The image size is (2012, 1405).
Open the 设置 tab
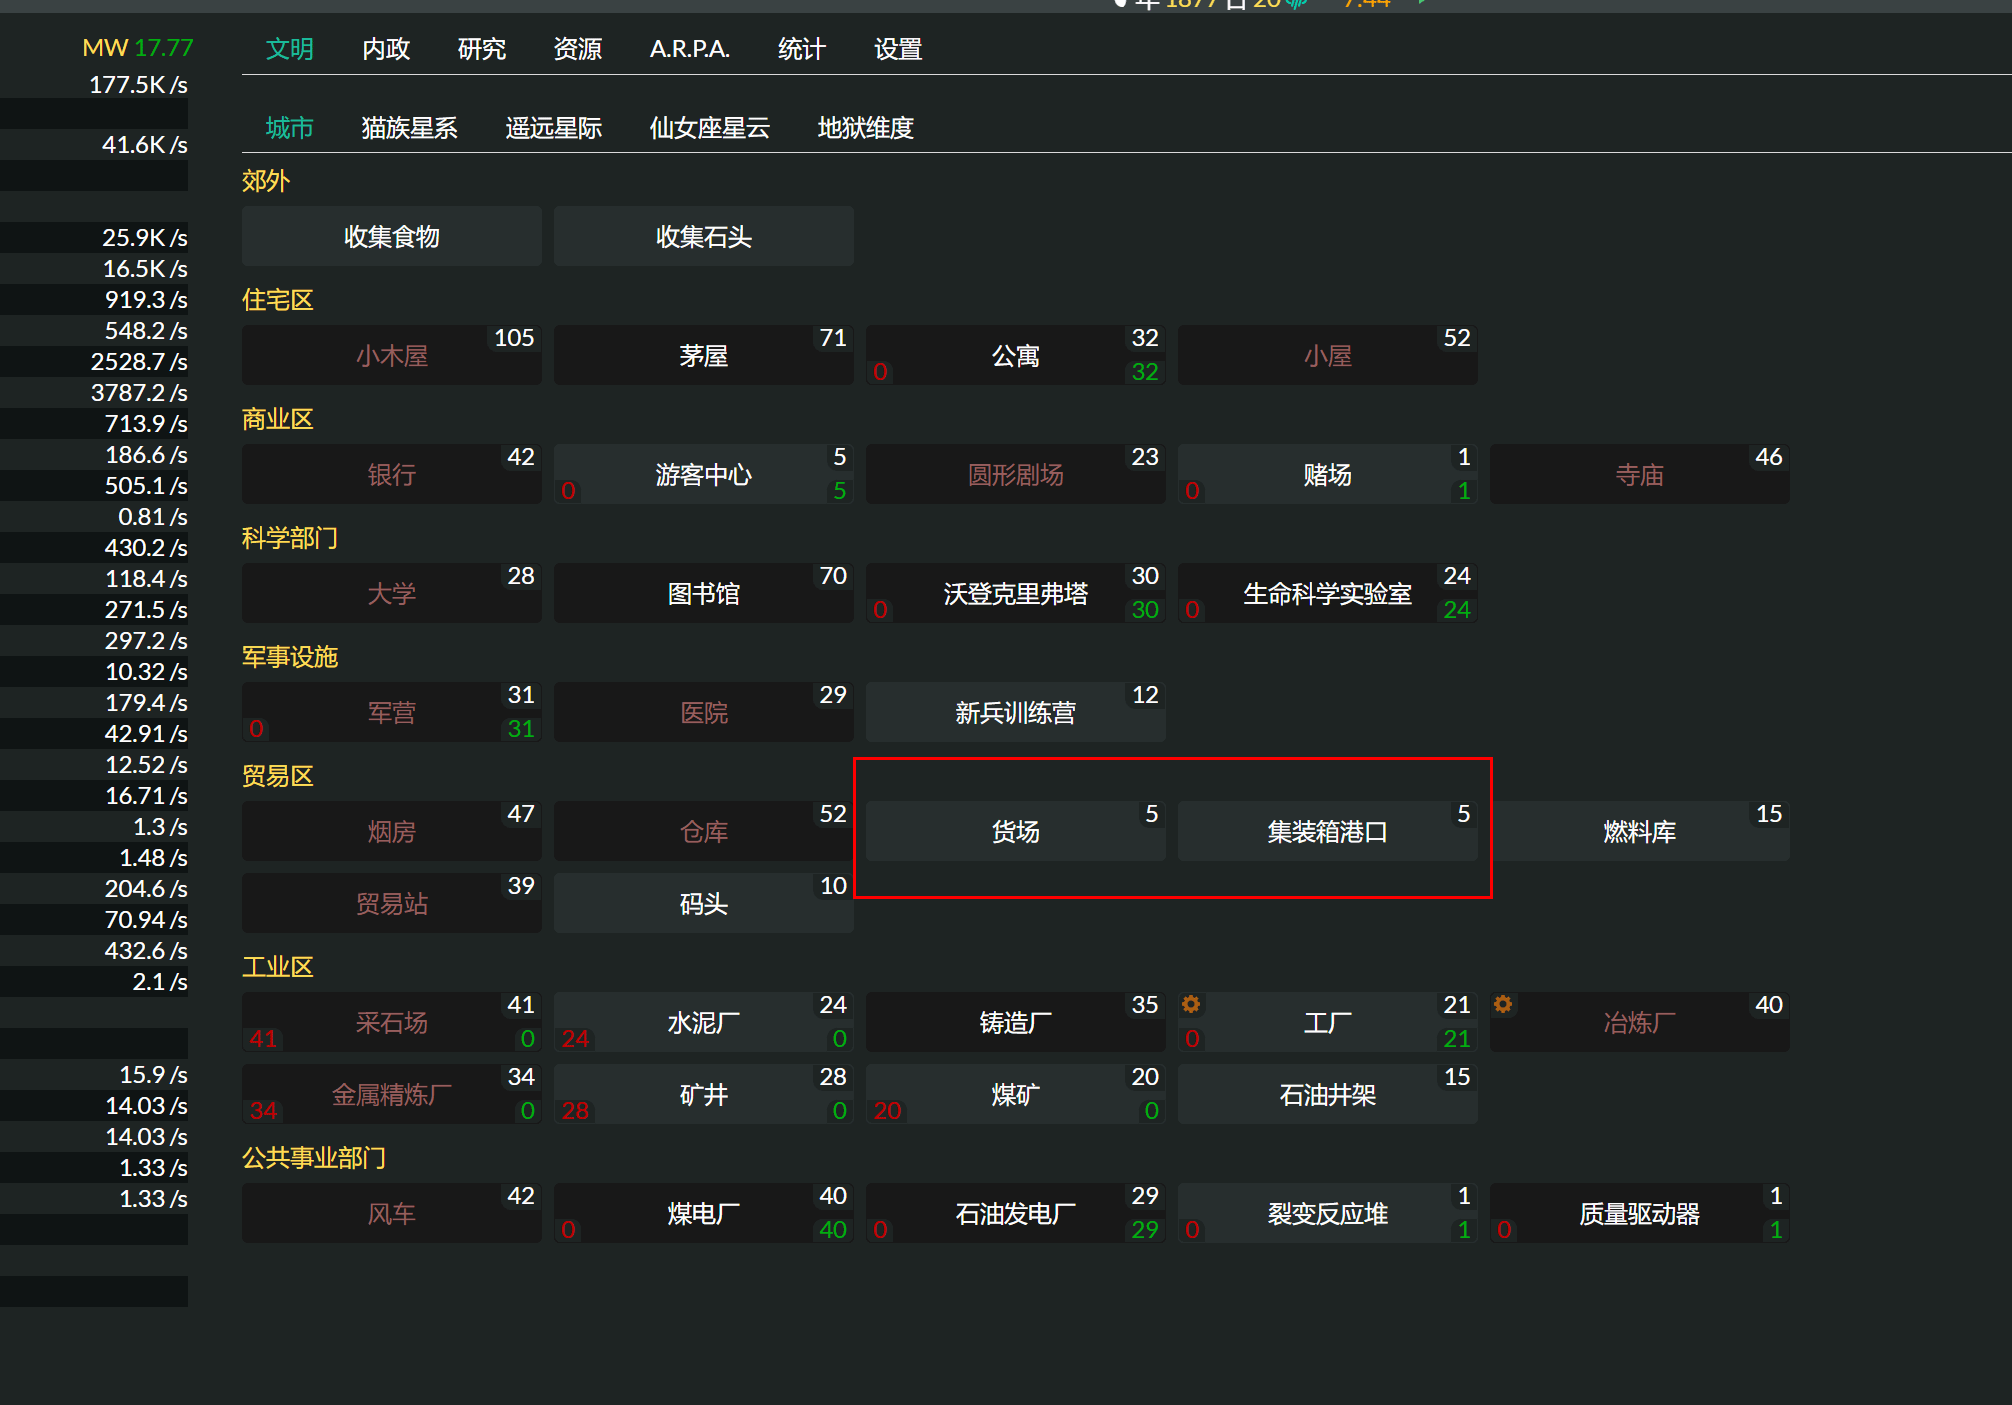point(898,49)
